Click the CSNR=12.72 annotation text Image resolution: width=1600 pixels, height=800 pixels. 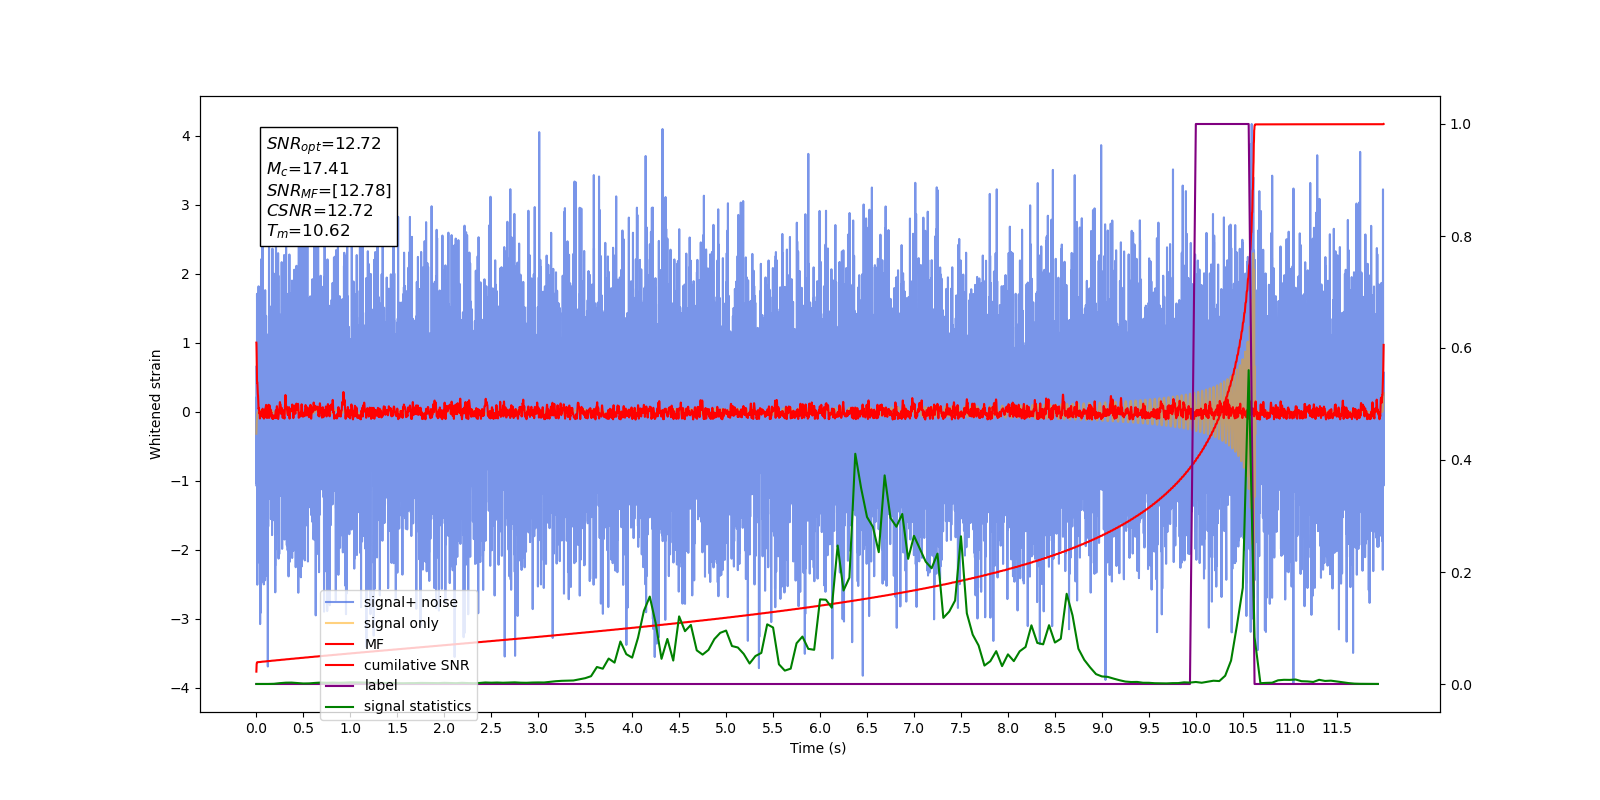(x=320, y=211)
